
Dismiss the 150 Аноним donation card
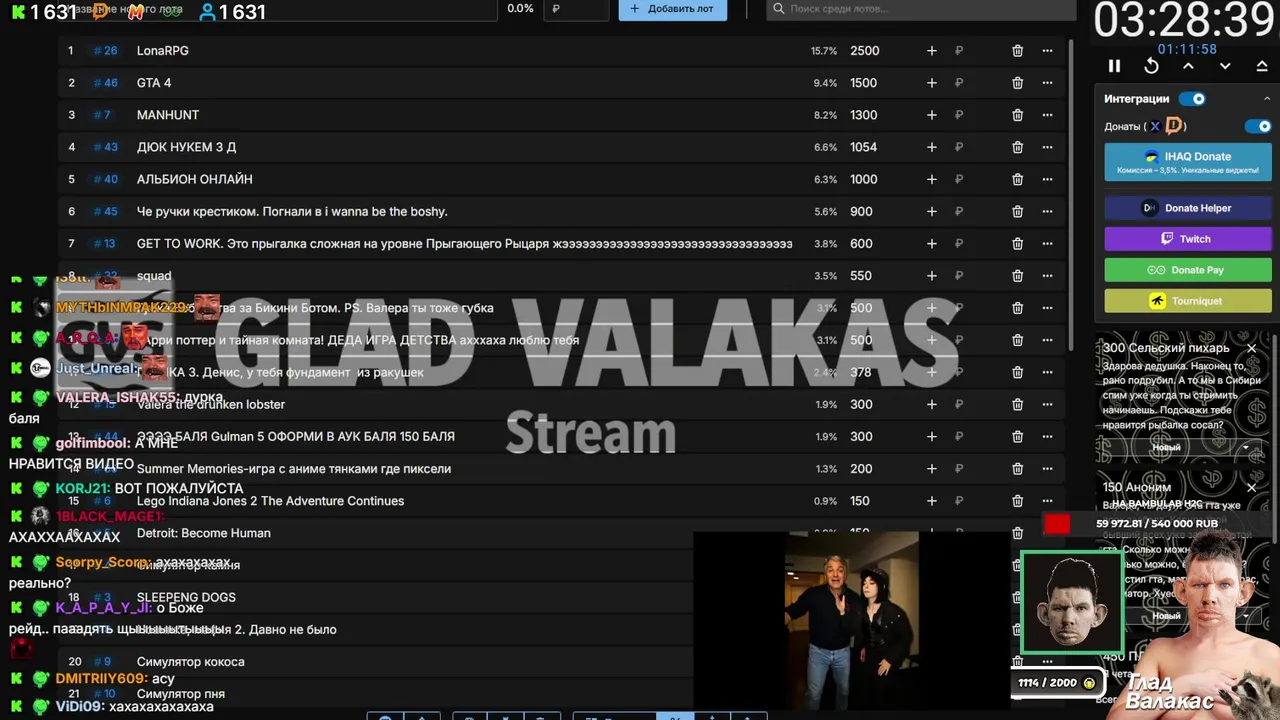tap(1251, 488)
